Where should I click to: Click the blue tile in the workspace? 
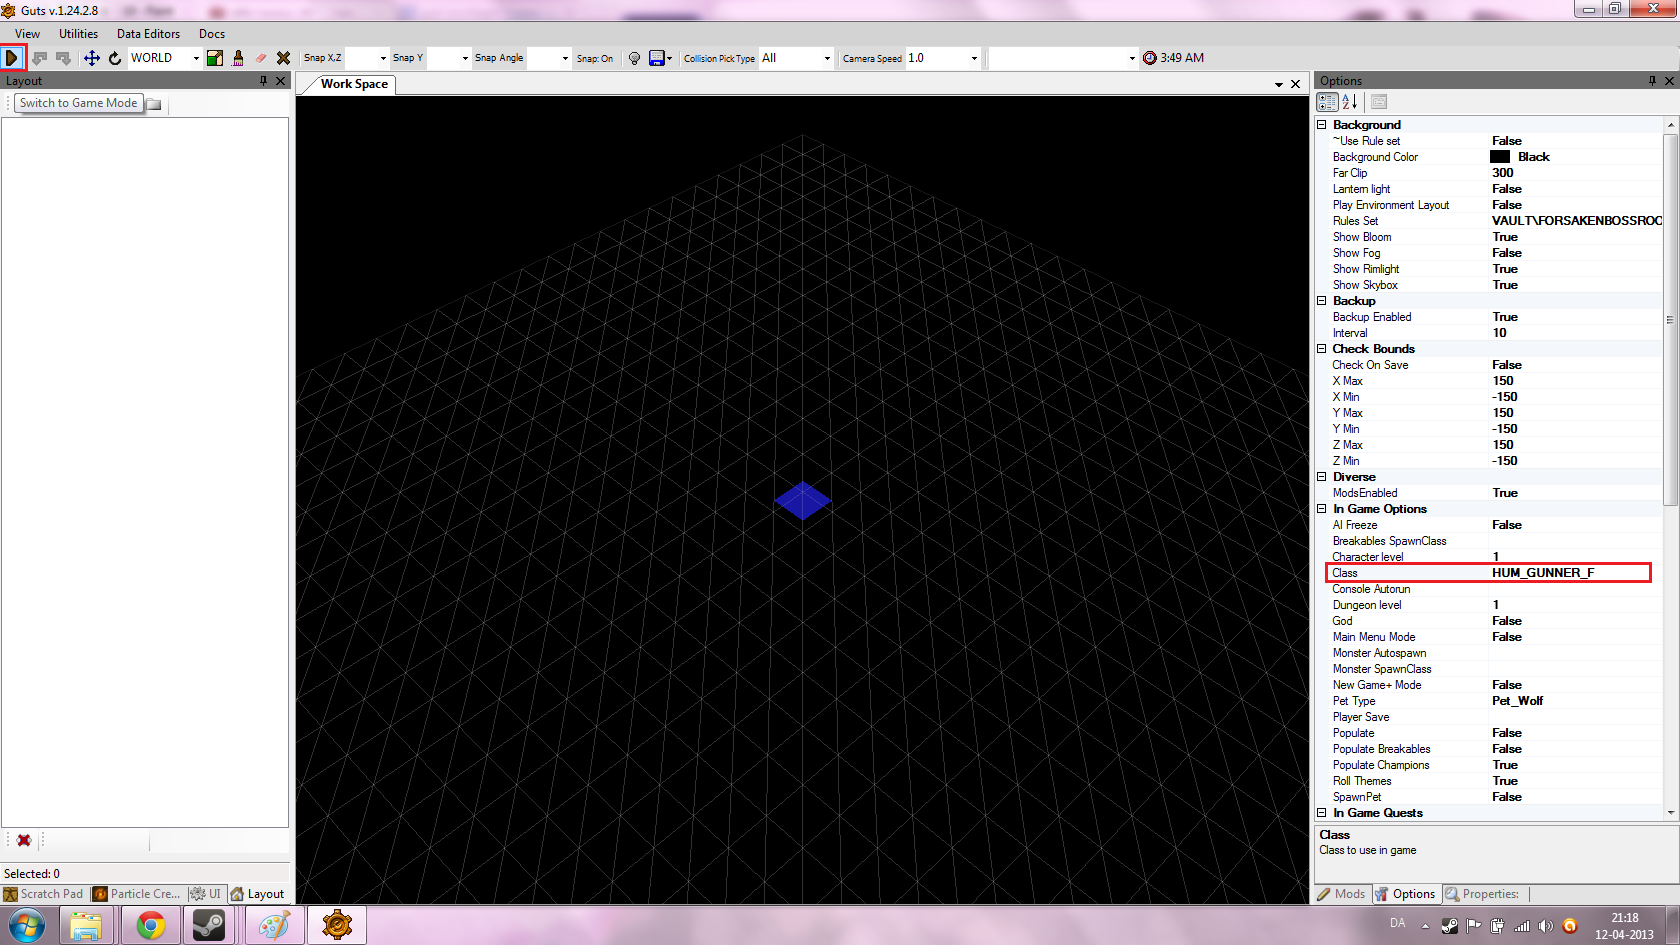tap(803, 501)
